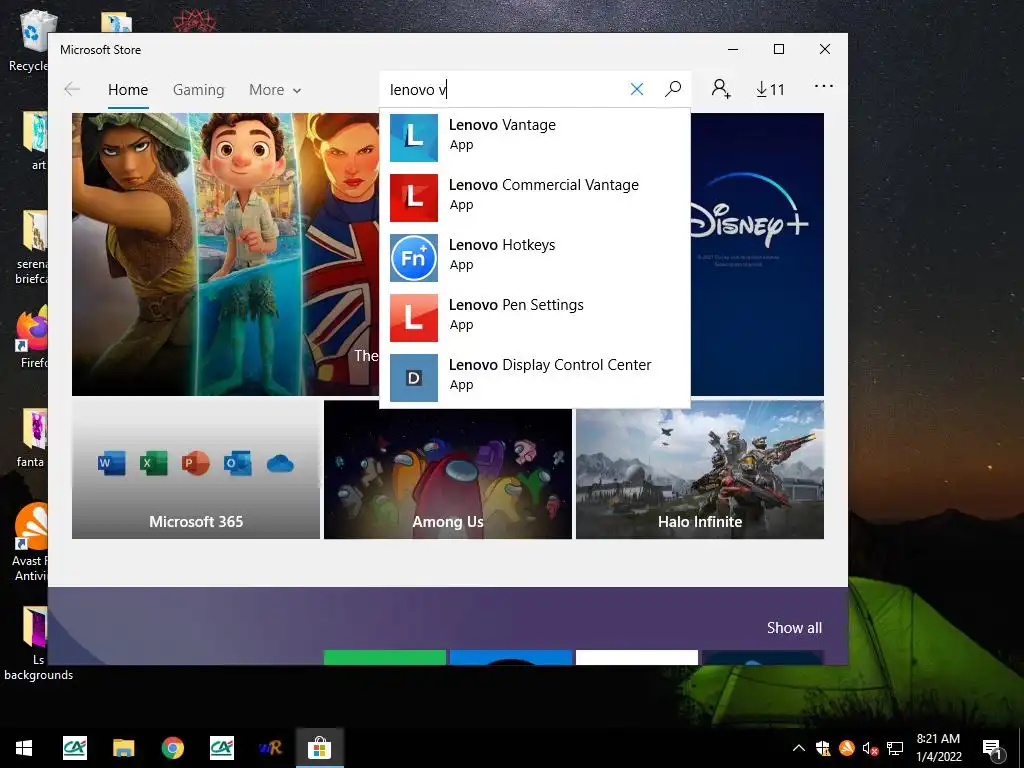Viewport: 1024px width, 768px height.
Task: Click the Lenovo Pen Settings icon
Action: tap(414, 318)
